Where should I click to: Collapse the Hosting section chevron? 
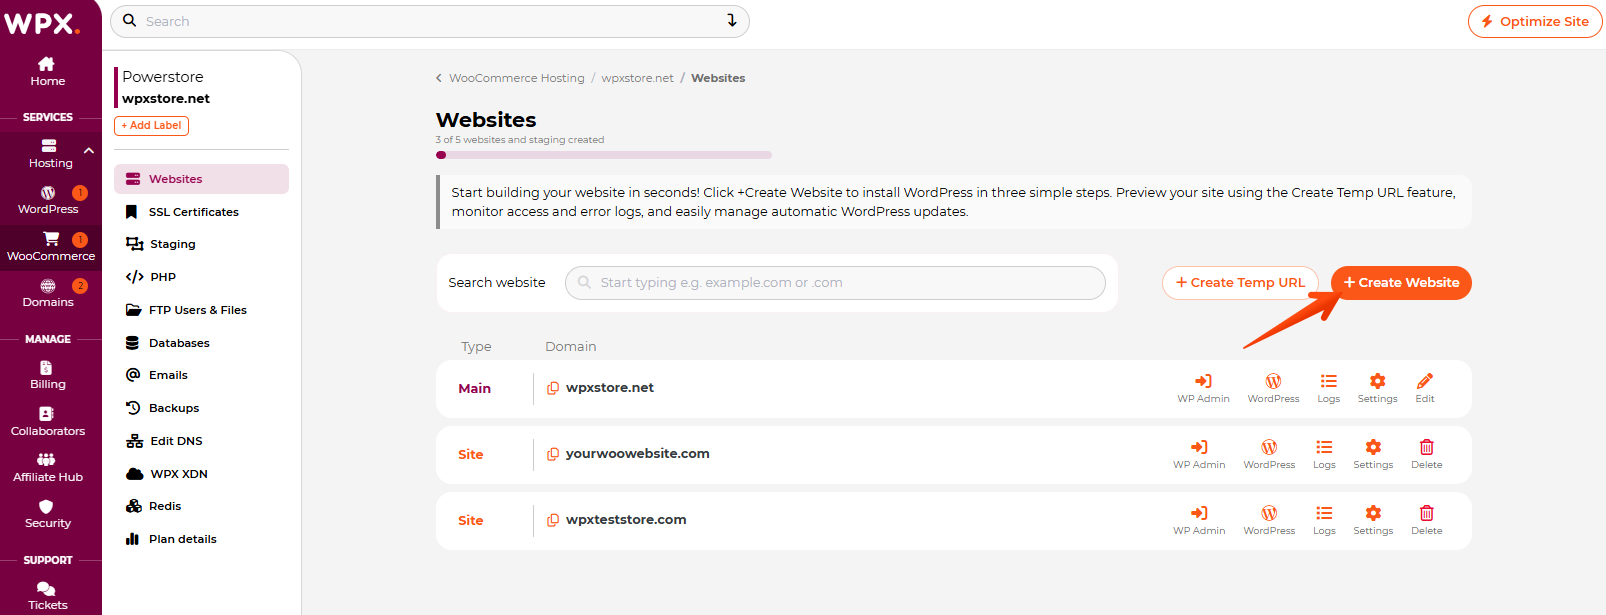89,151
